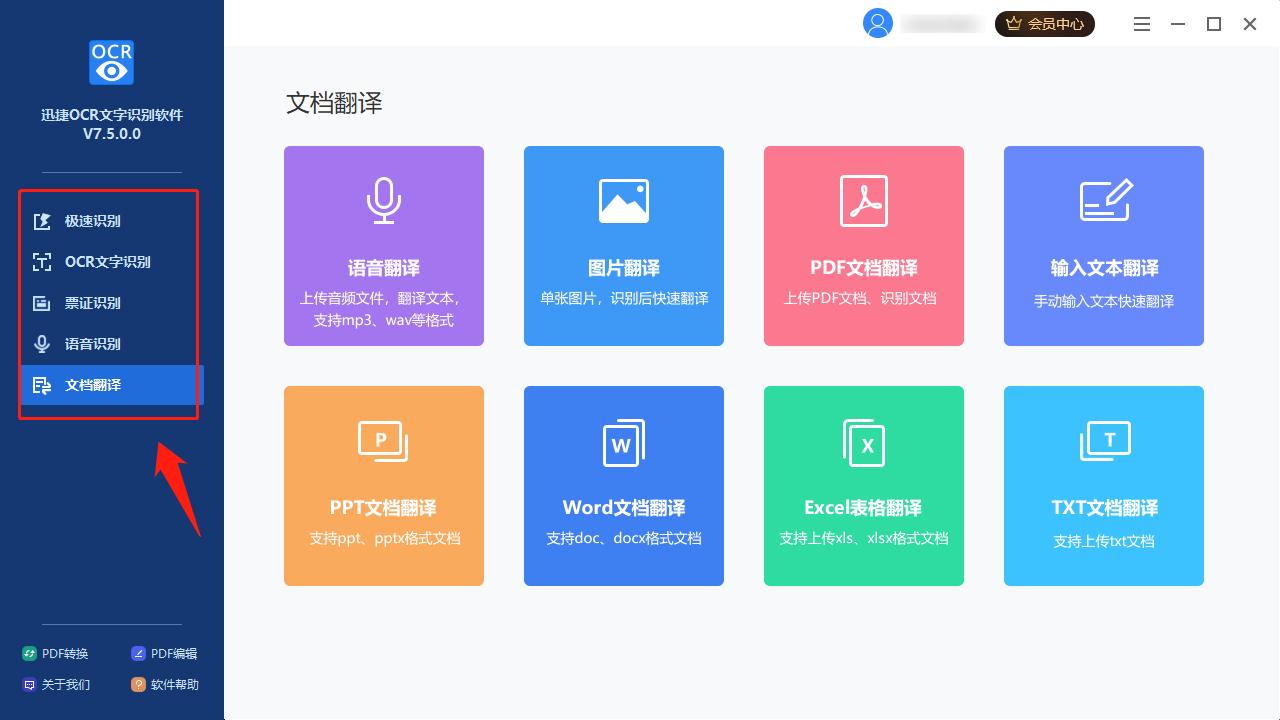1280x720 pixels.
Task: Open Word文档翻译 document translation
Action: (x=623, y=486)
